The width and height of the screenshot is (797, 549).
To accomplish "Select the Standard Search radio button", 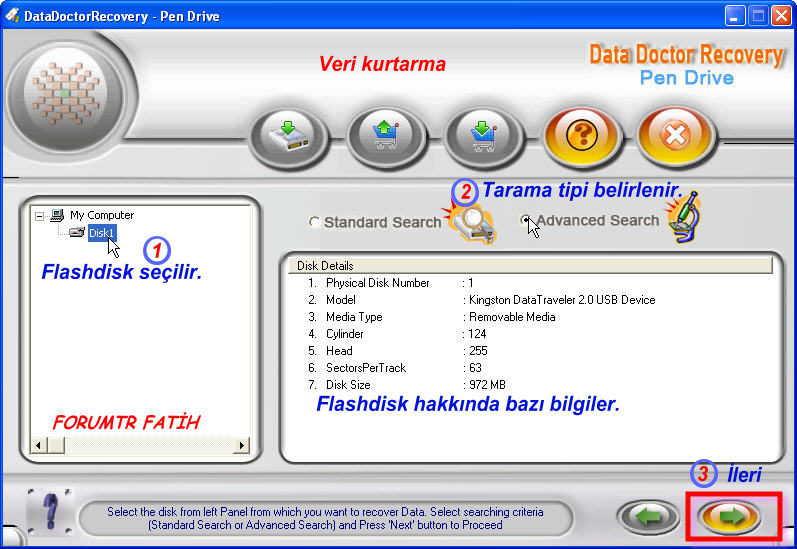I will coord(315,222).
